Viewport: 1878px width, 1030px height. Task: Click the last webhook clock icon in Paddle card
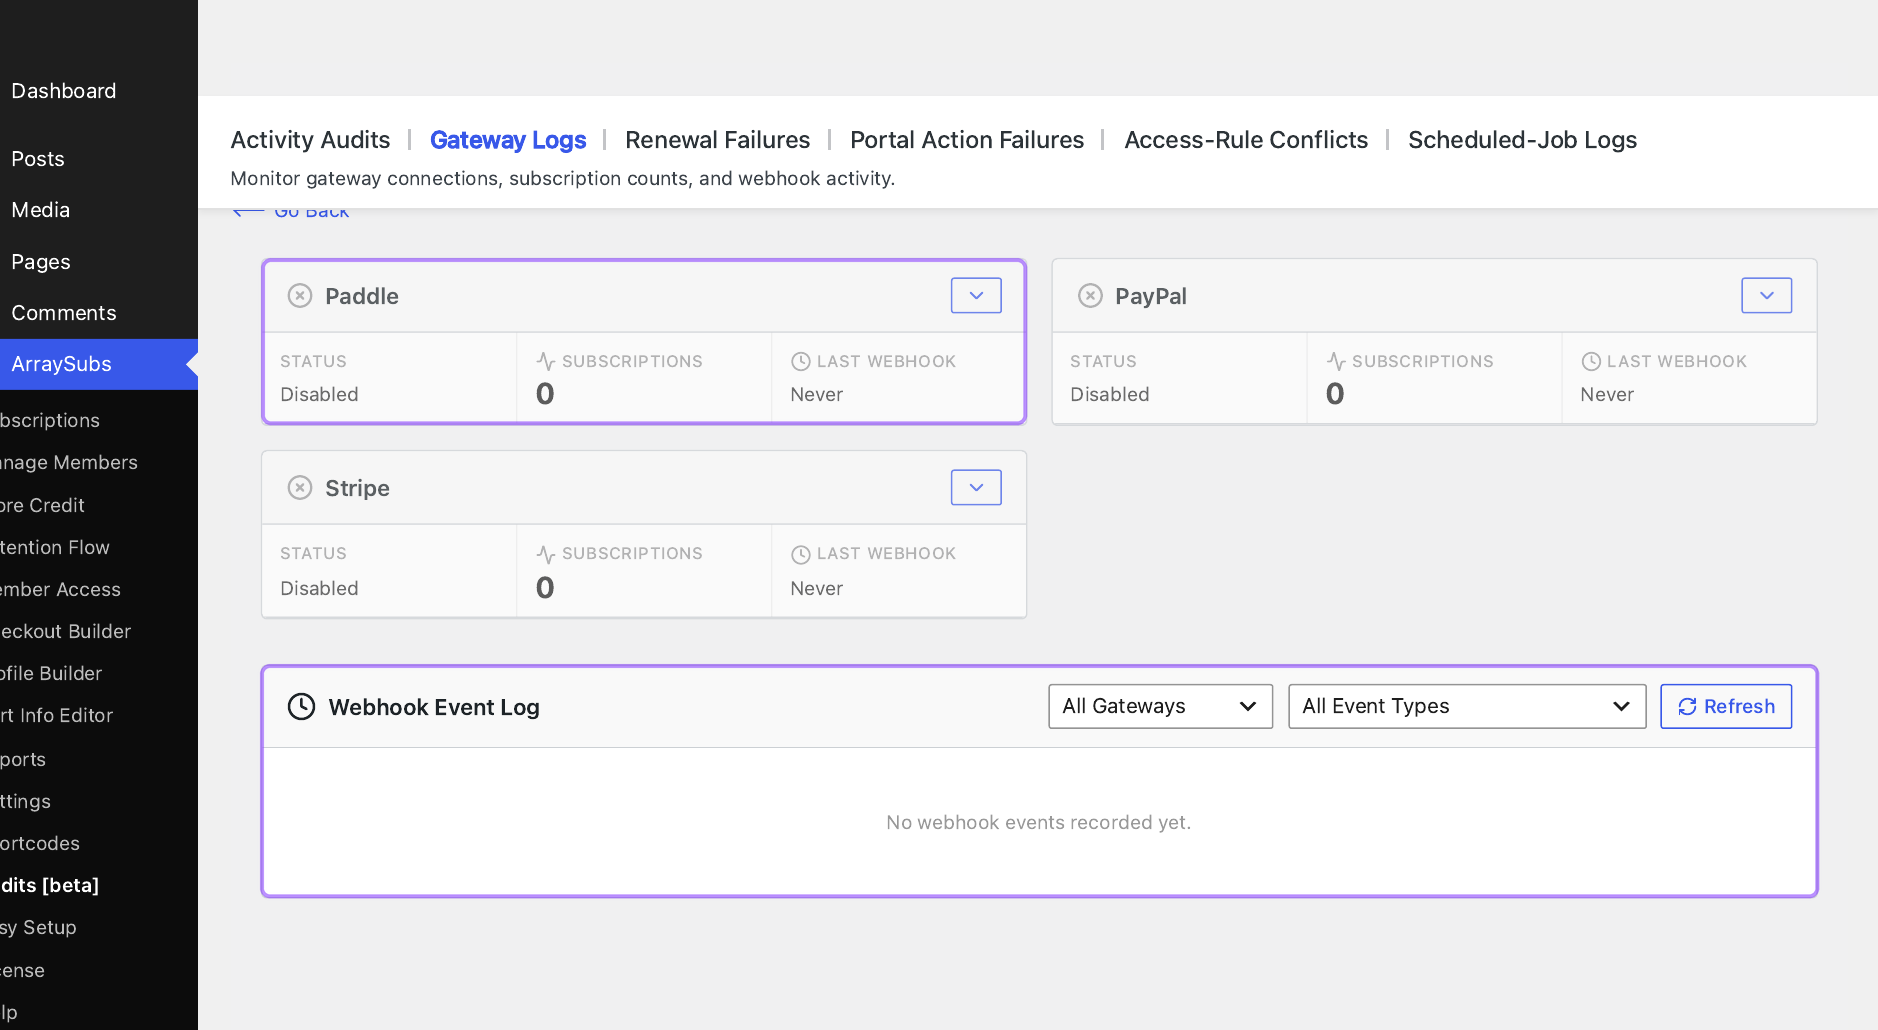(801, 361)
